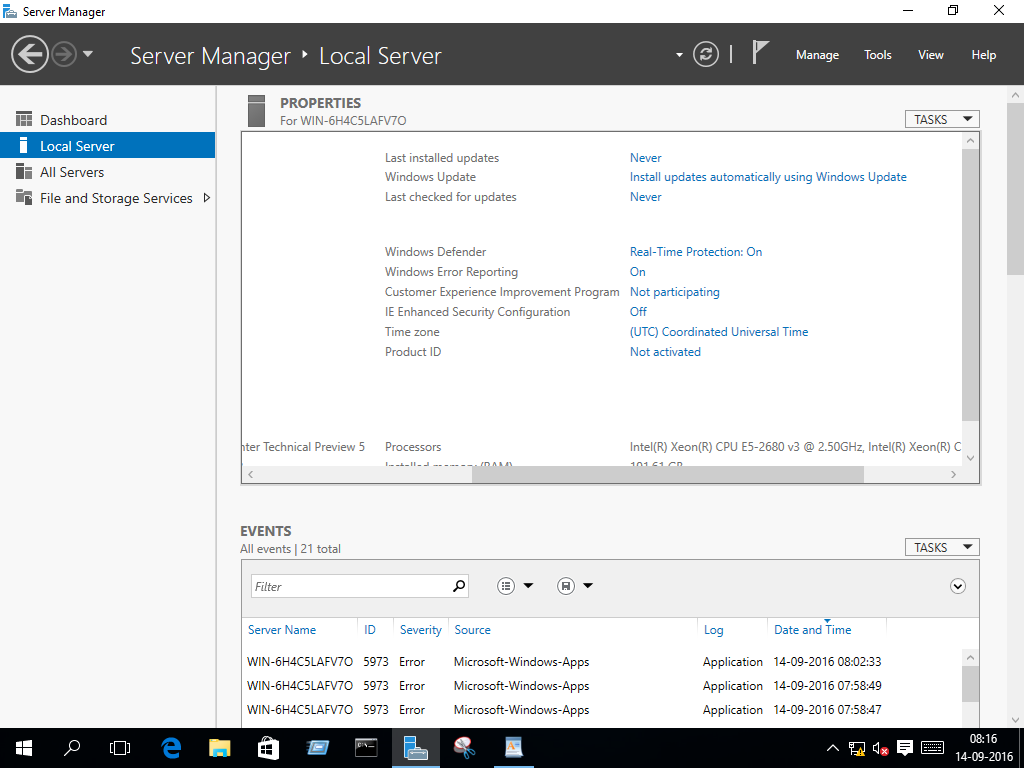Screen dimensions: 1024x768
Task: Sort events by Date and Time column
Action: click(x=812, y=630)
